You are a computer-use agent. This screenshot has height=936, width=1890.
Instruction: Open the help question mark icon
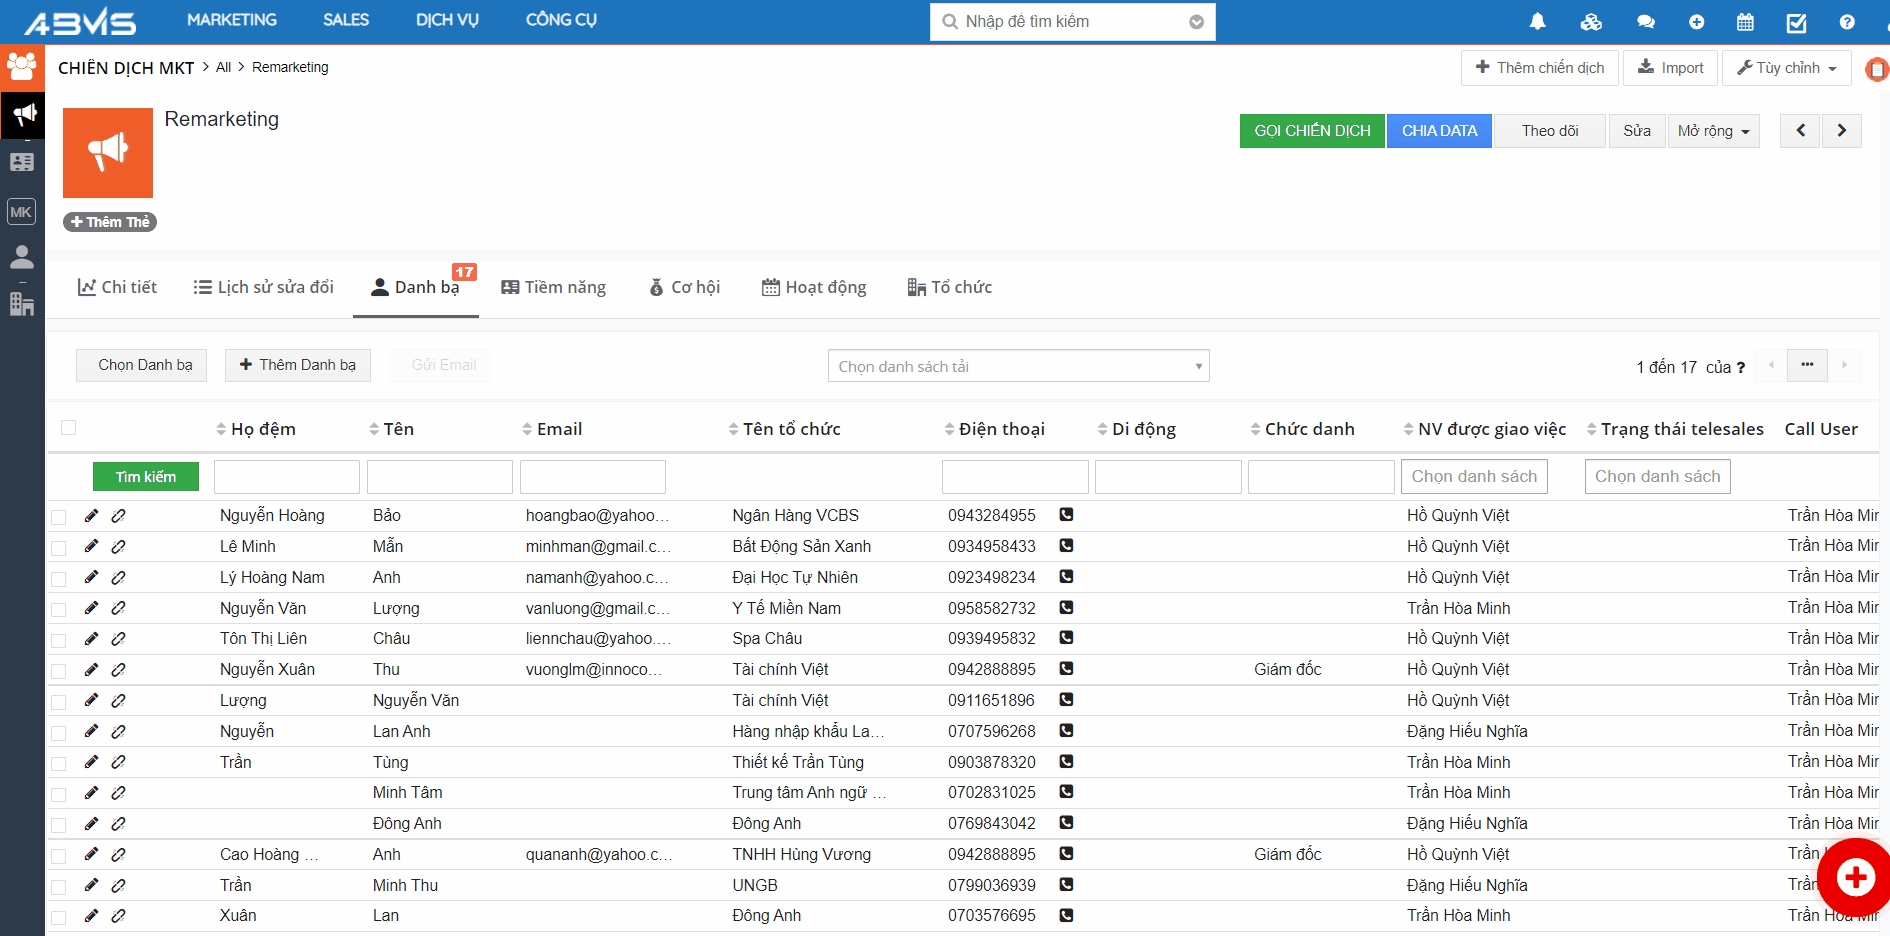1846,22
